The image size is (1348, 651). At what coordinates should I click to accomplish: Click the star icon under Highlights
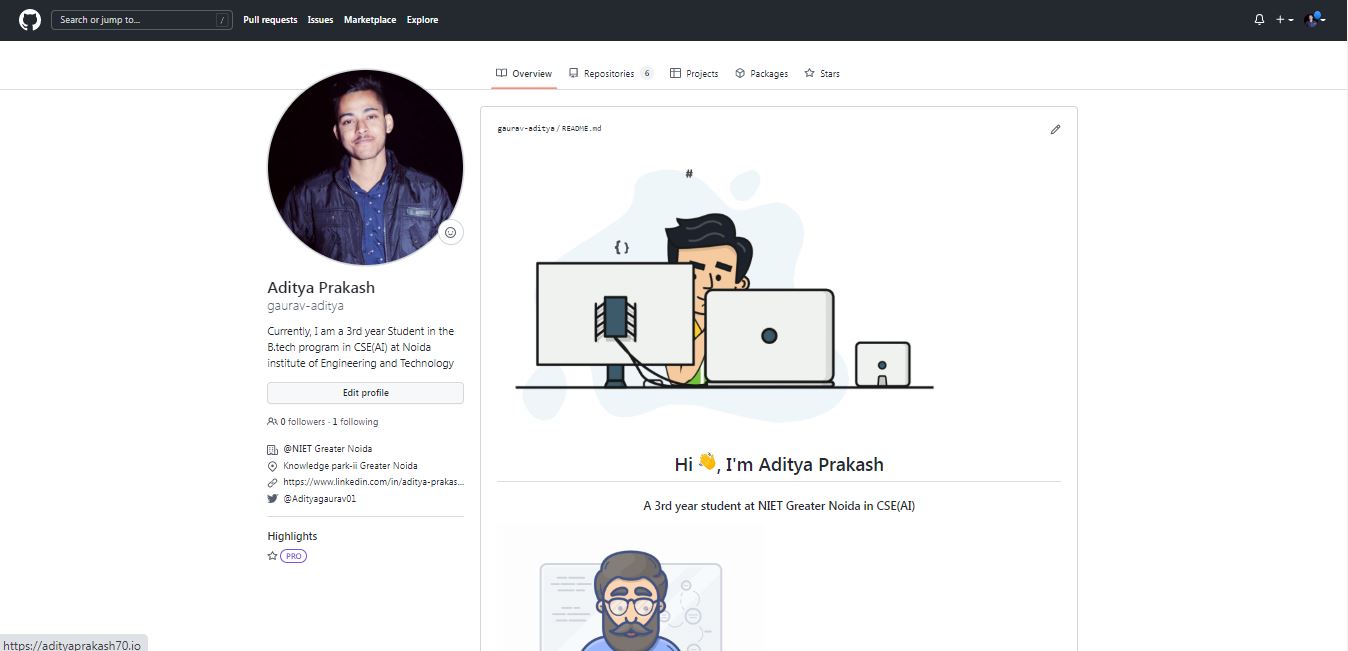click(272, 556)
